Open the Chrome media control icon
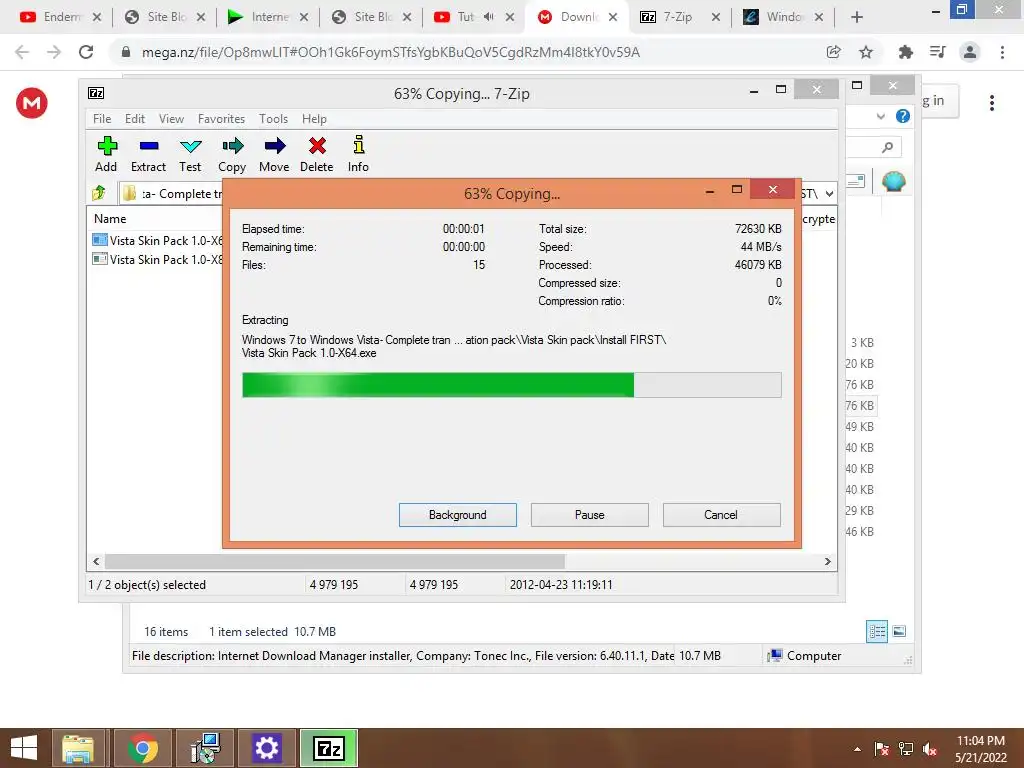Image resolution: width=1024 pixels, height=768 pixels. pyautogui.click(x=937, y=52)
